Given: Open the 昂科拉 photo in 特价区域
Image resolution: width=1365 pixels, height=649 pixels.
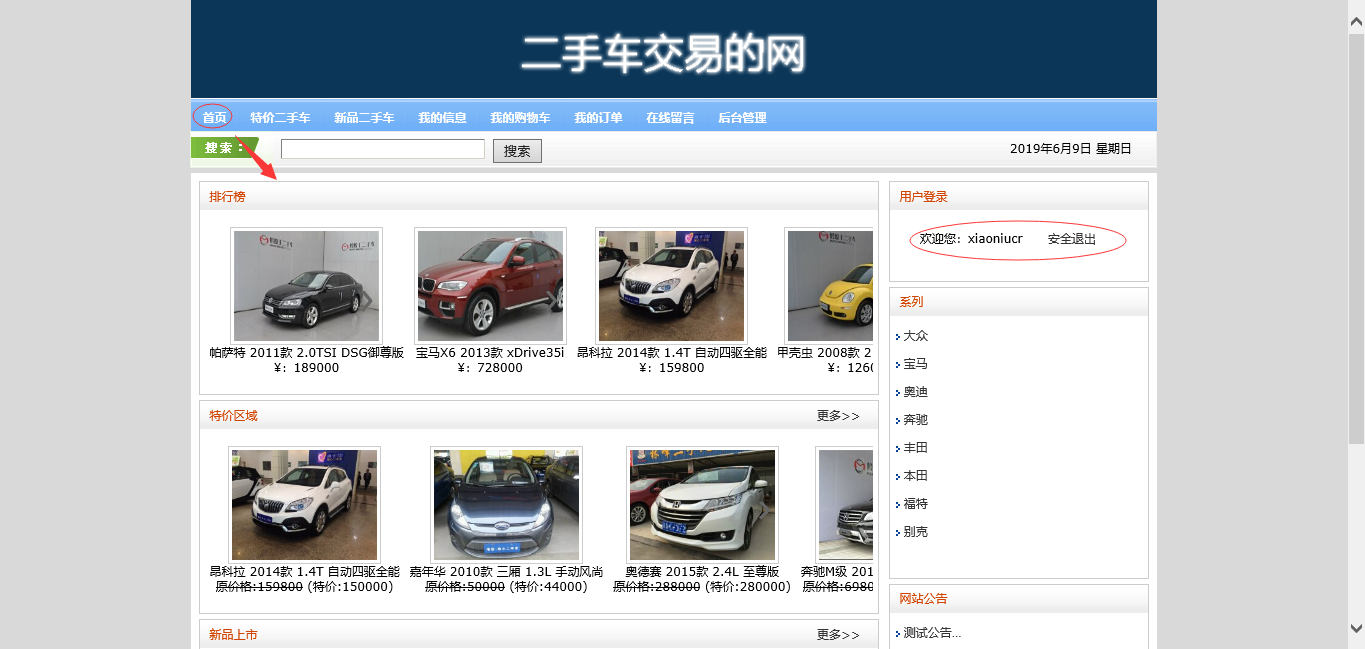Looking at the screenshot, I should point(304,505).
